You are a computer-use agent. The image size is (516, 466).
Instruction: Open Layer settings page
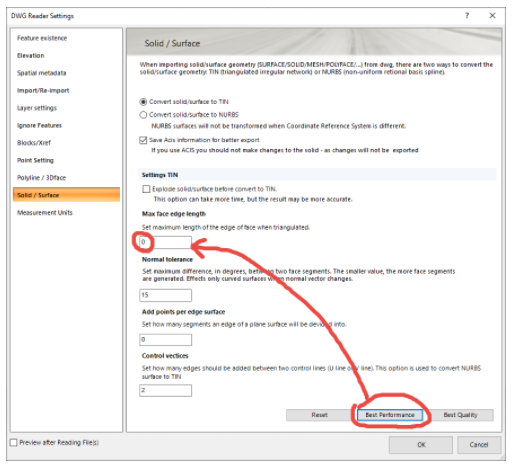click(37, 108)
